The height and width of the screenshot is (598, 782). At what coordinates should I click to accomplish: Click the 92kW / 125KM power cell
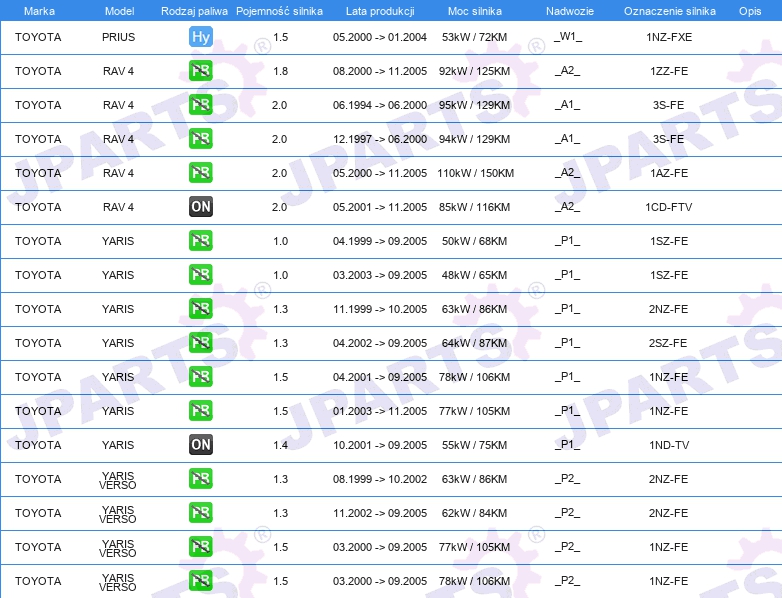(x=474, y=71)
